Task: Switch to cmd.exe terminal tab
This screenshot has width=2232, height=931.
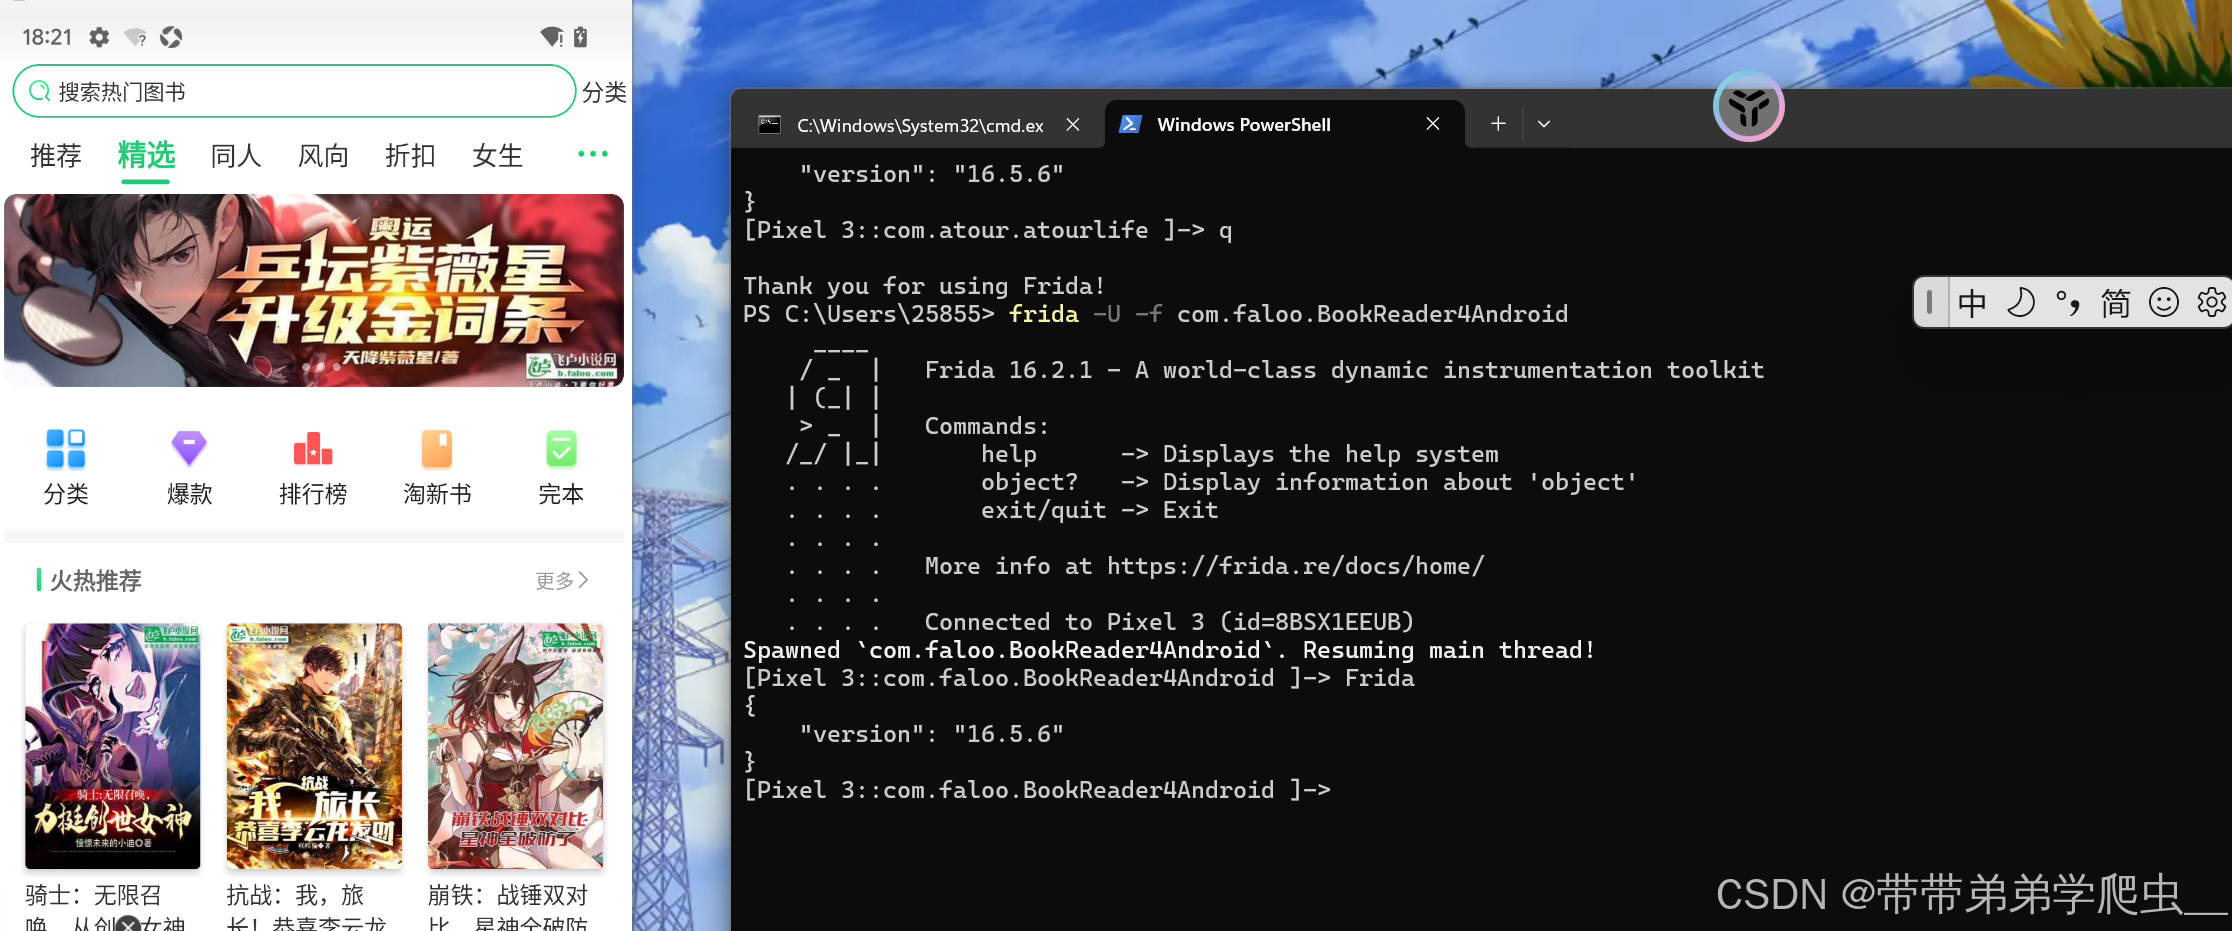Action: pyautogui.click(x=919, y=125)
